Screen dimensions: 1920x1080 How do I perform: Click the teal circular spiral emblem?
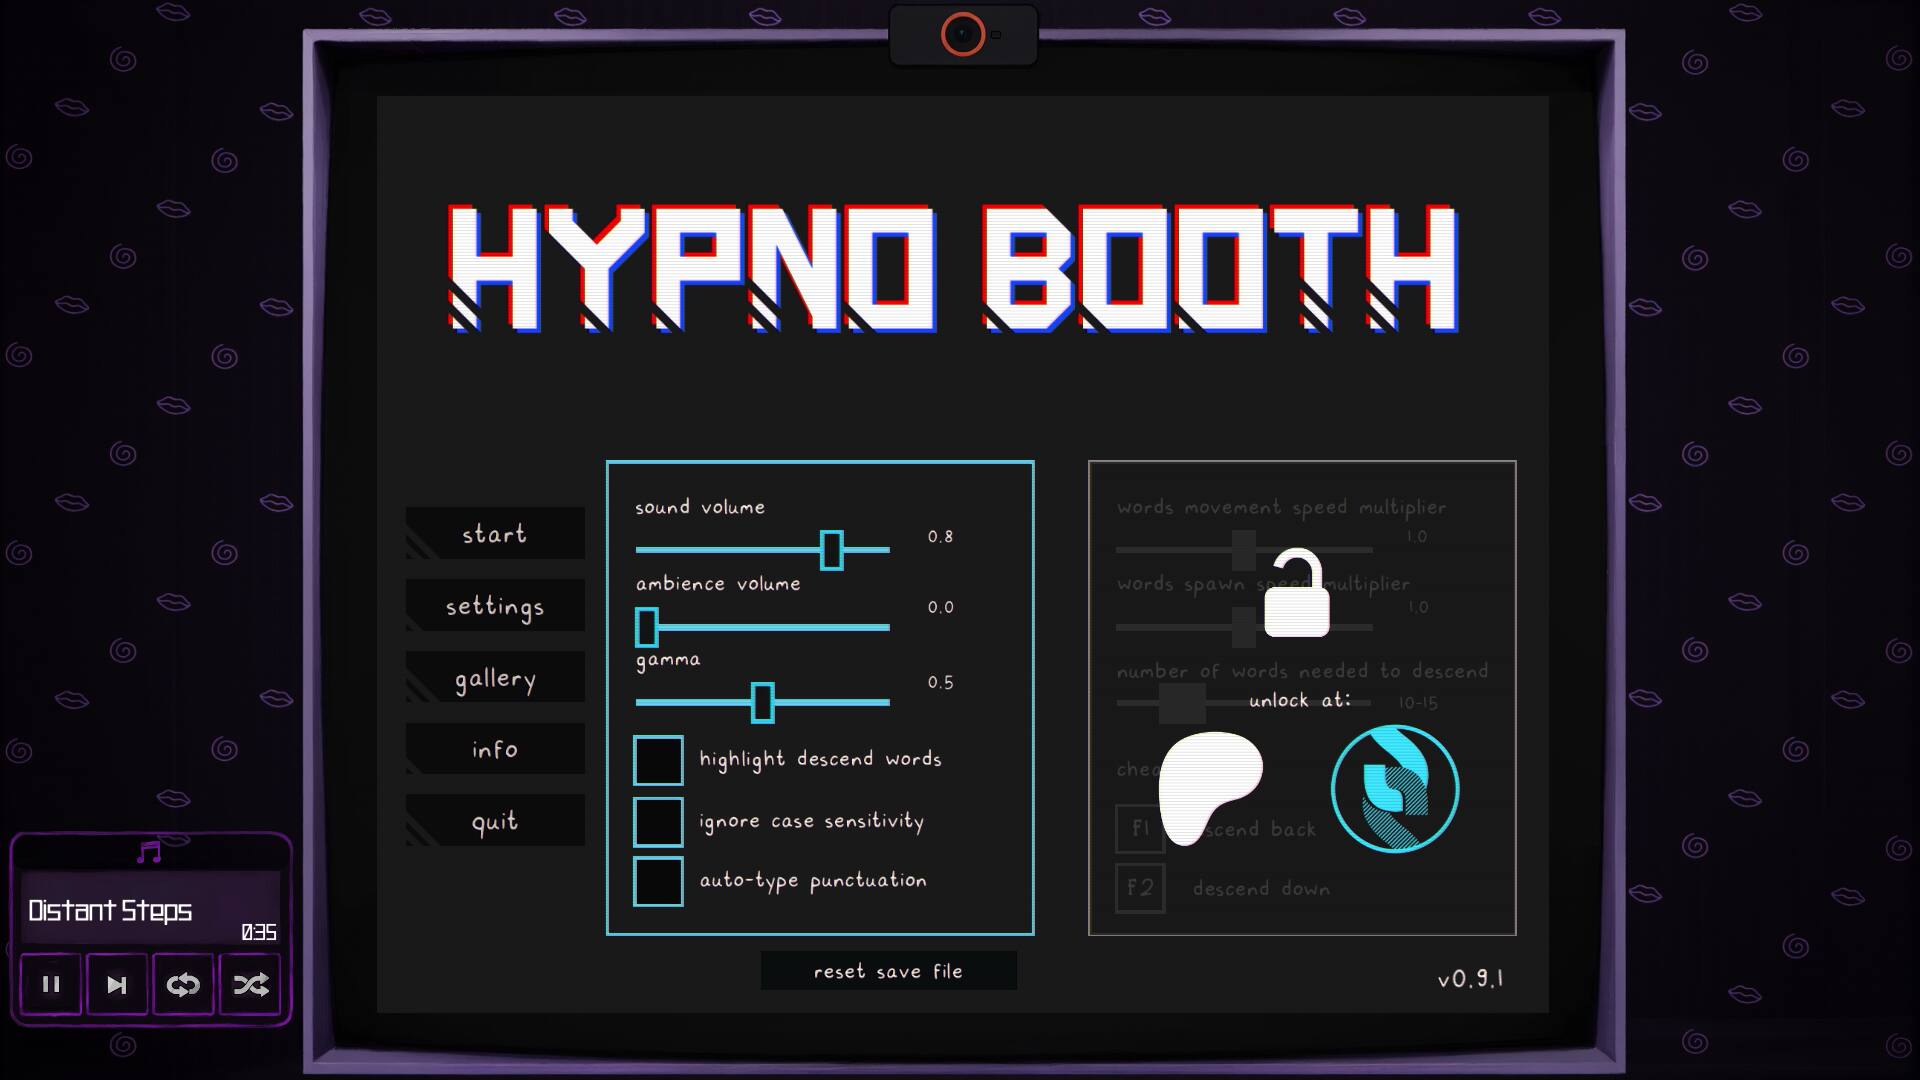(x=1395, y=789)
